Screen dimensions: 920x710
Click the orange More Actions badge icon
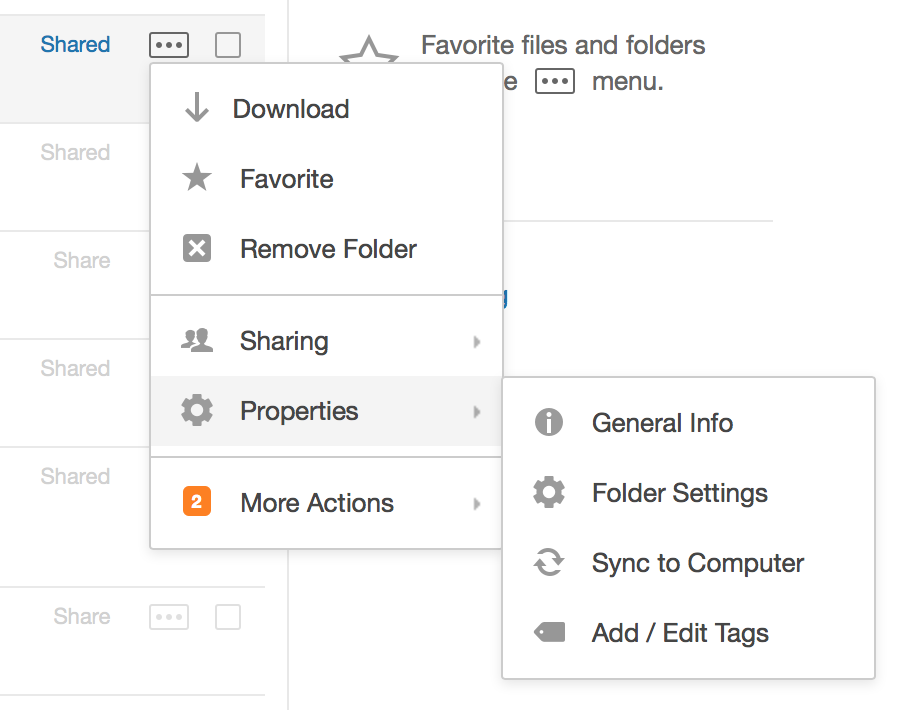197,502
